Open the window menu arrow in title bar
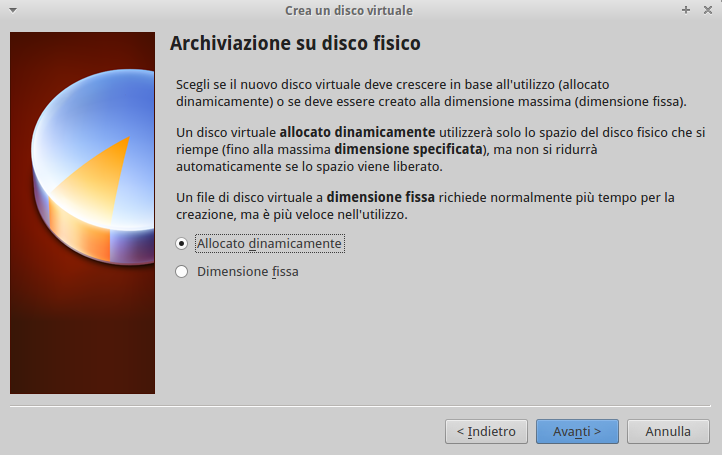The image size is (722, 455). [x=14, y=10]
